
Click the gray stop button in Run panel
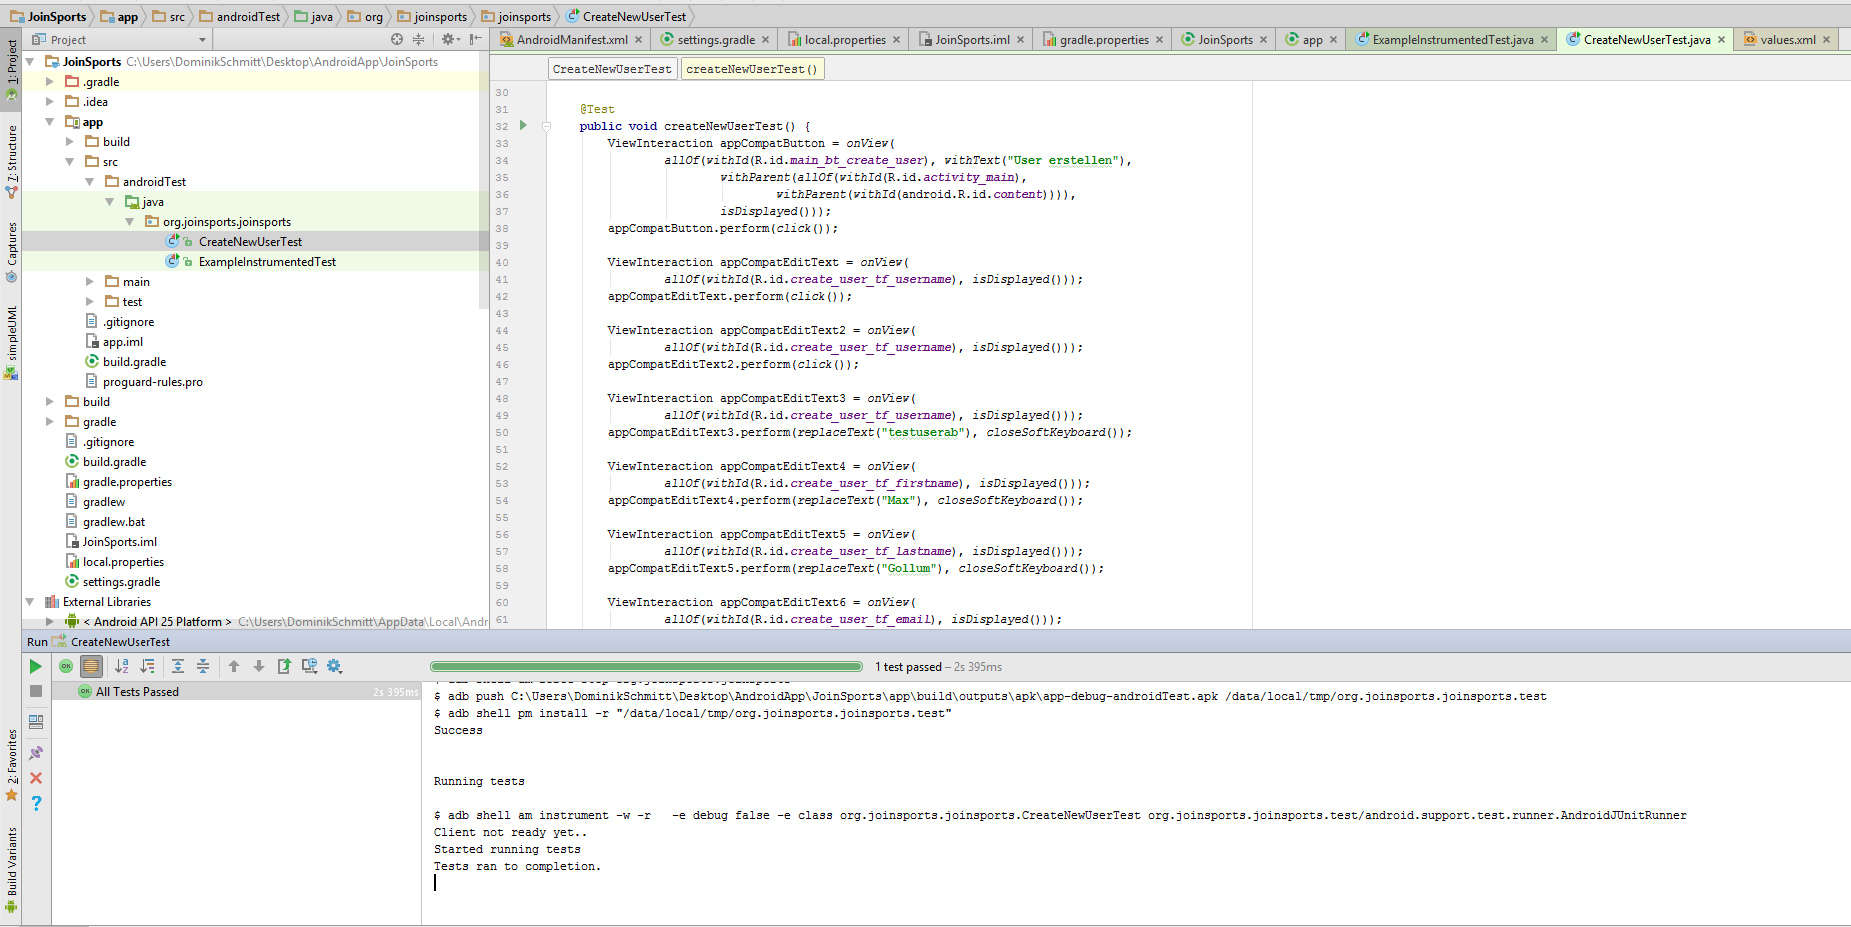(36, 691)
